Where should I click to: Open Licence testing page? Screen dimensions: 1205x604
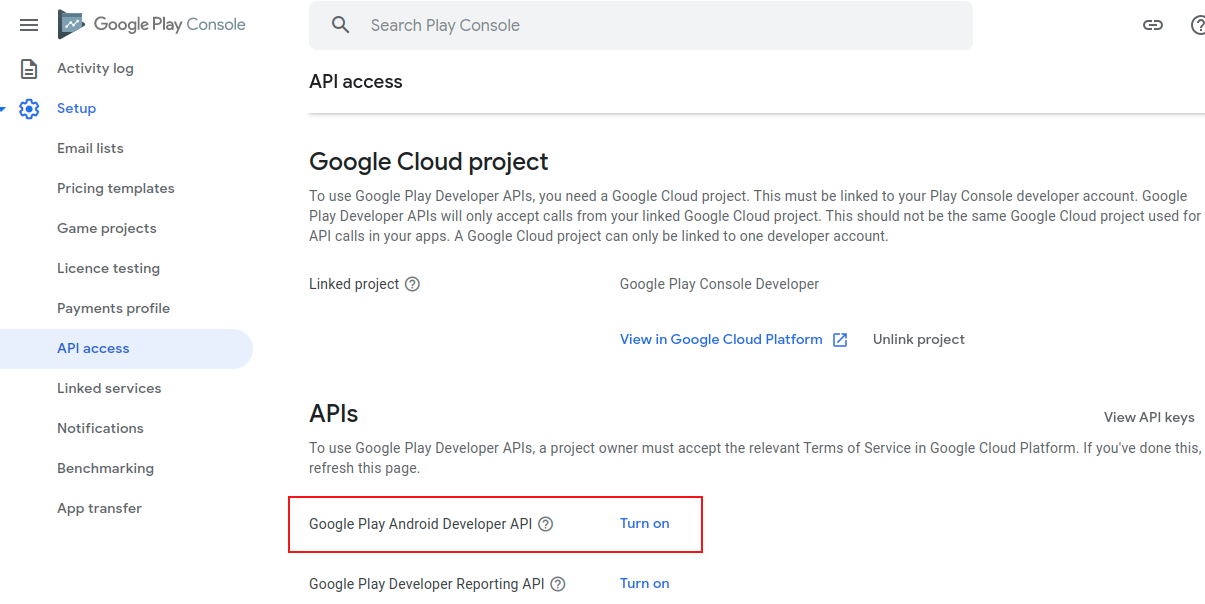coord(108,268)
